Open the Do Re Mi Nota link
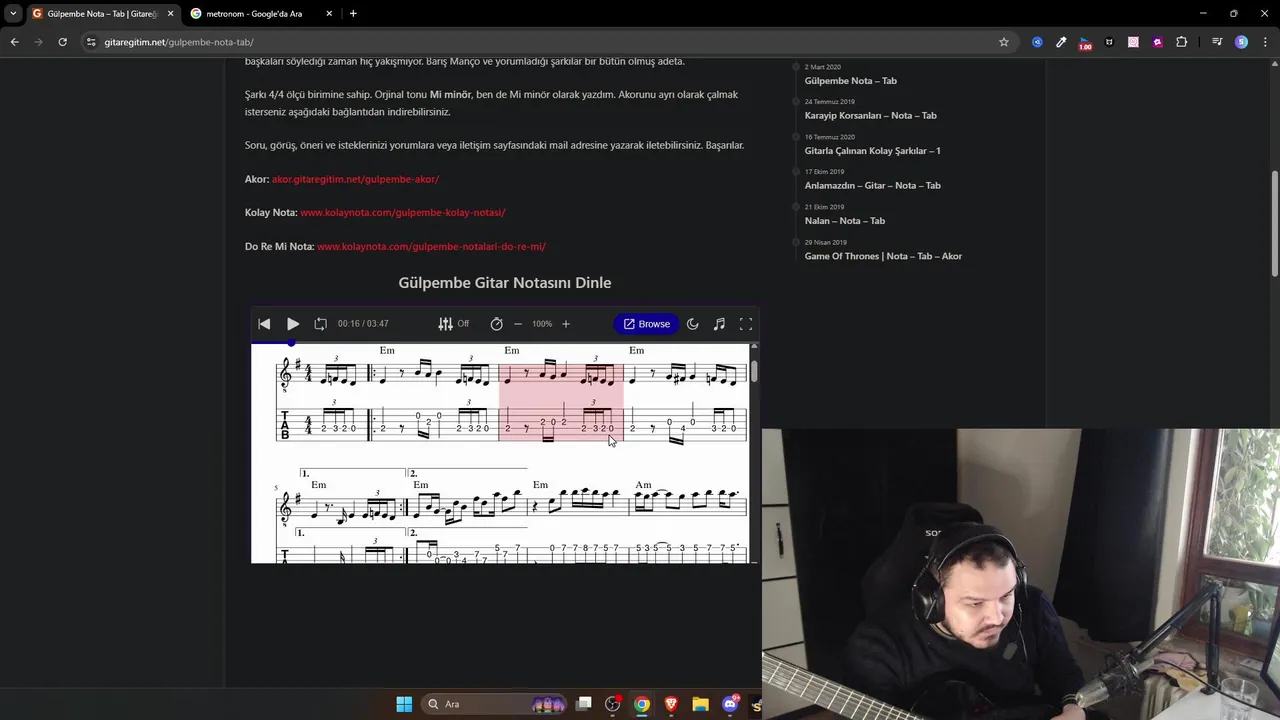This screenshot has height=720, width=1280. point(431,246)
